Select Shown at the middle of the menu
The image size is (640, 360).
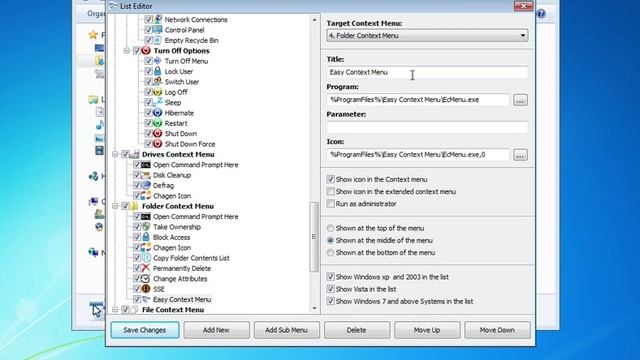pyautogui.click(x=331, y=240)
